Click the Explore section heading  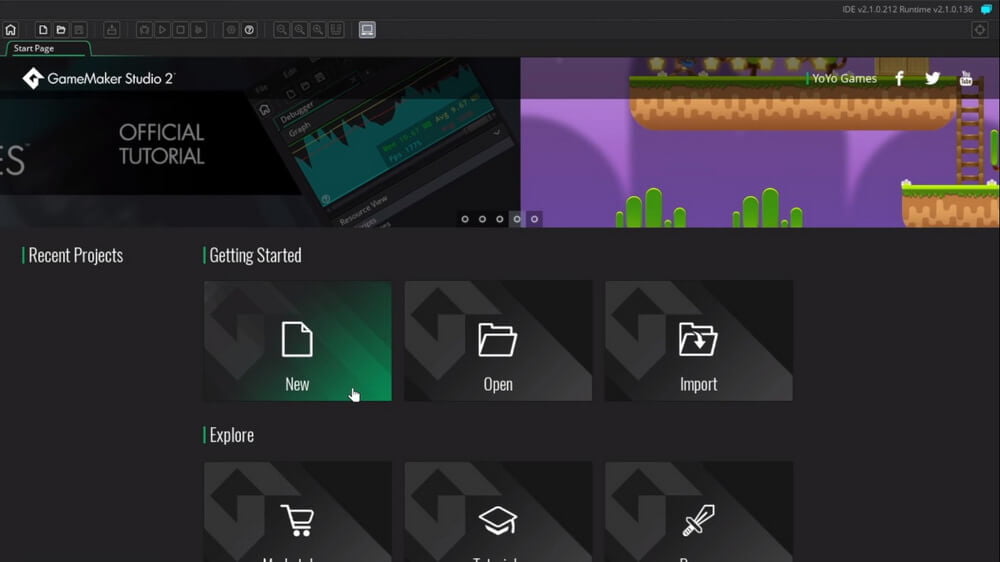232,435
